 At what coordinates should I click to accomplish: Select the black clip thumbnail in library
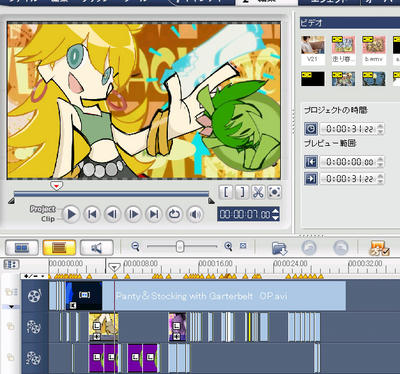click(313, 79)
